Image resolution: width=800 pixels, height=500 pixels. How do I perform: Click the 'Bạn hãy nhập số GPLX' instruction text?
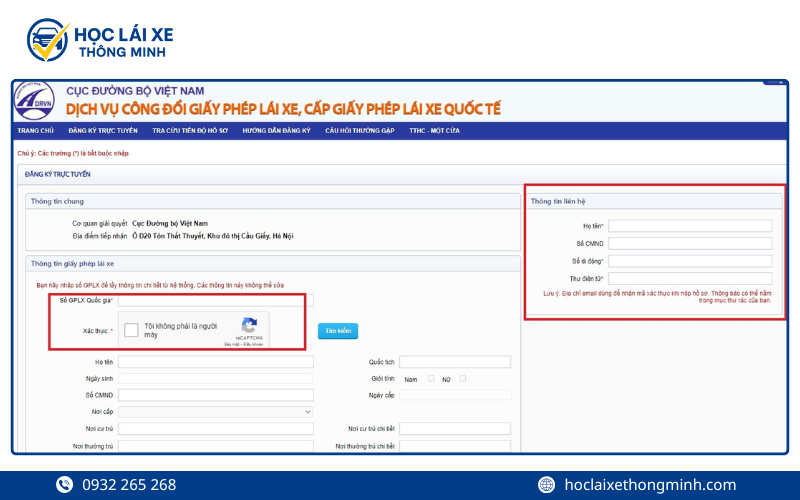160,285
